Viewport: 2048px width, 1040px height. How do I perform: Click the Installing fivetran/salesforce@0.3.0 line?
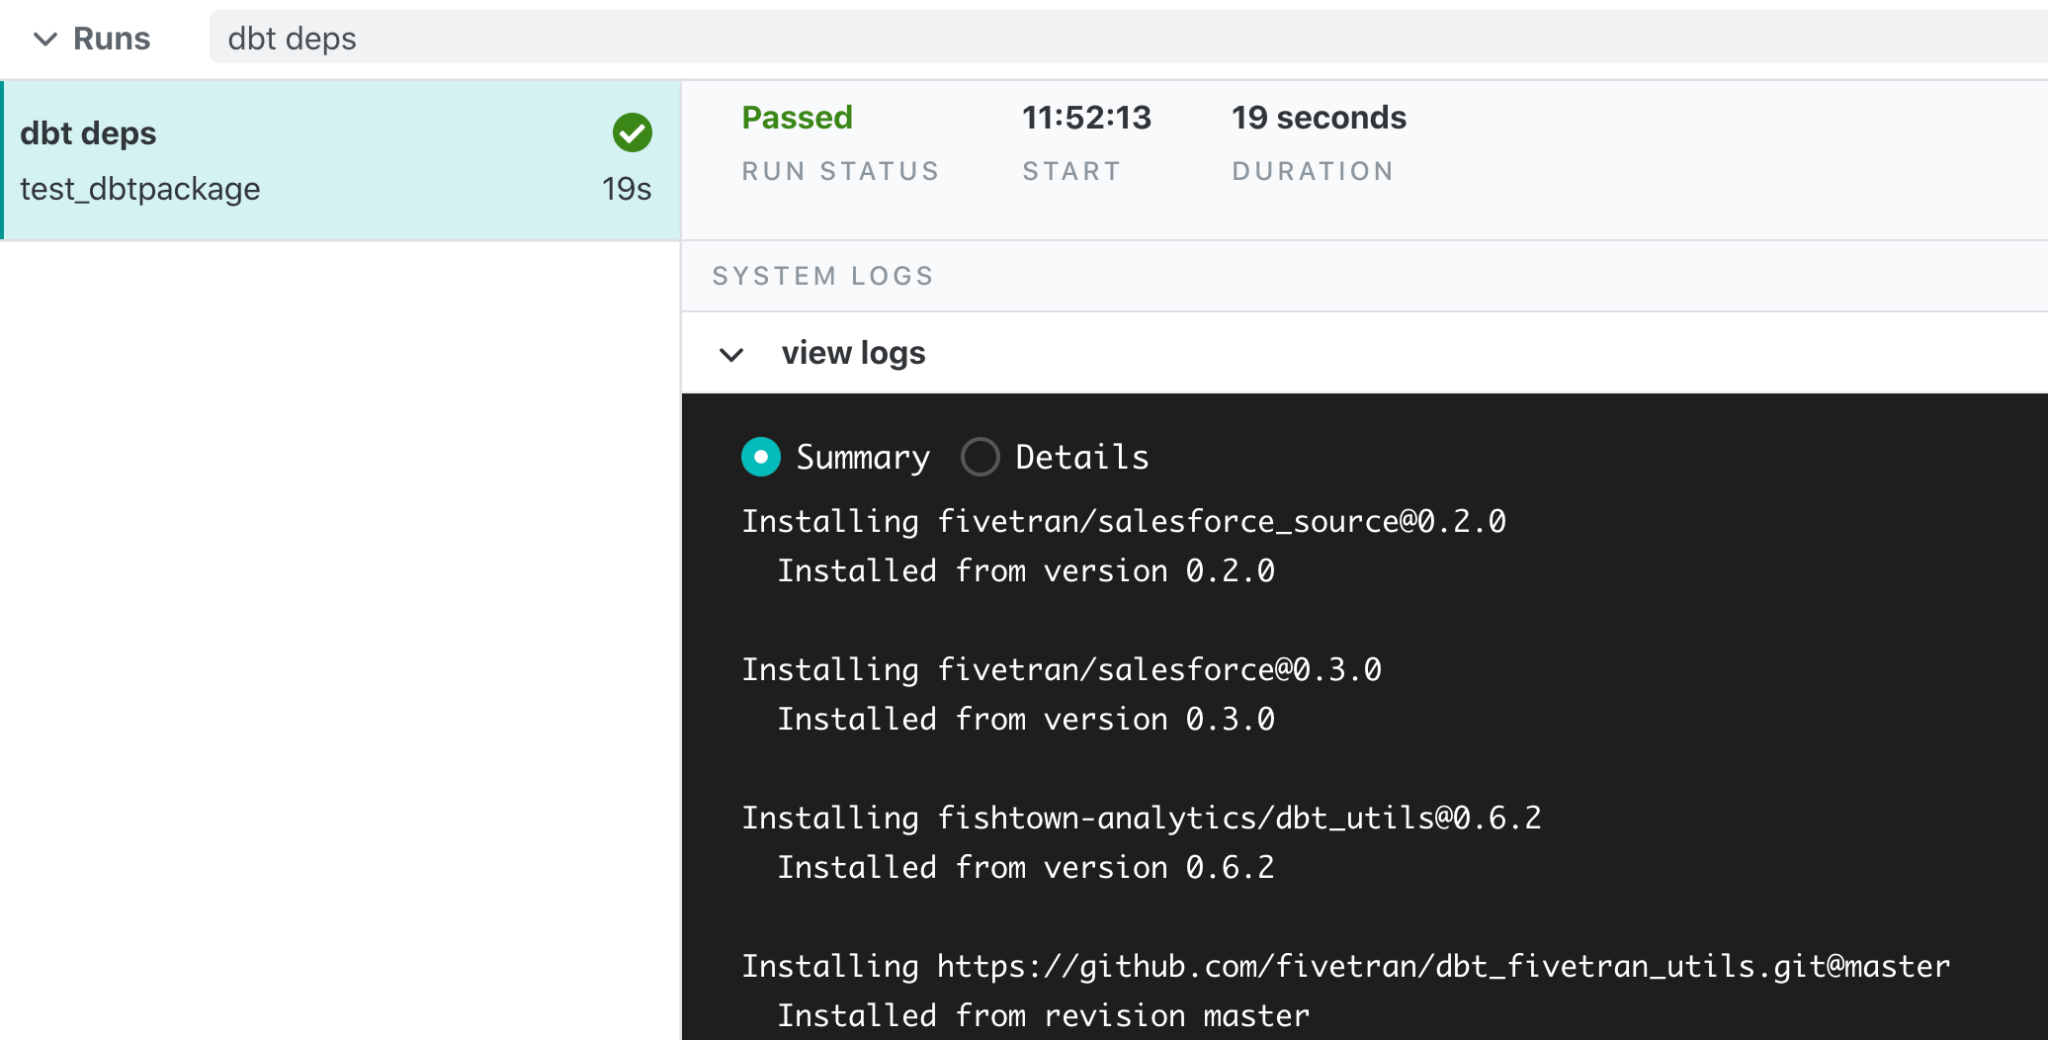coord(1061,670)
